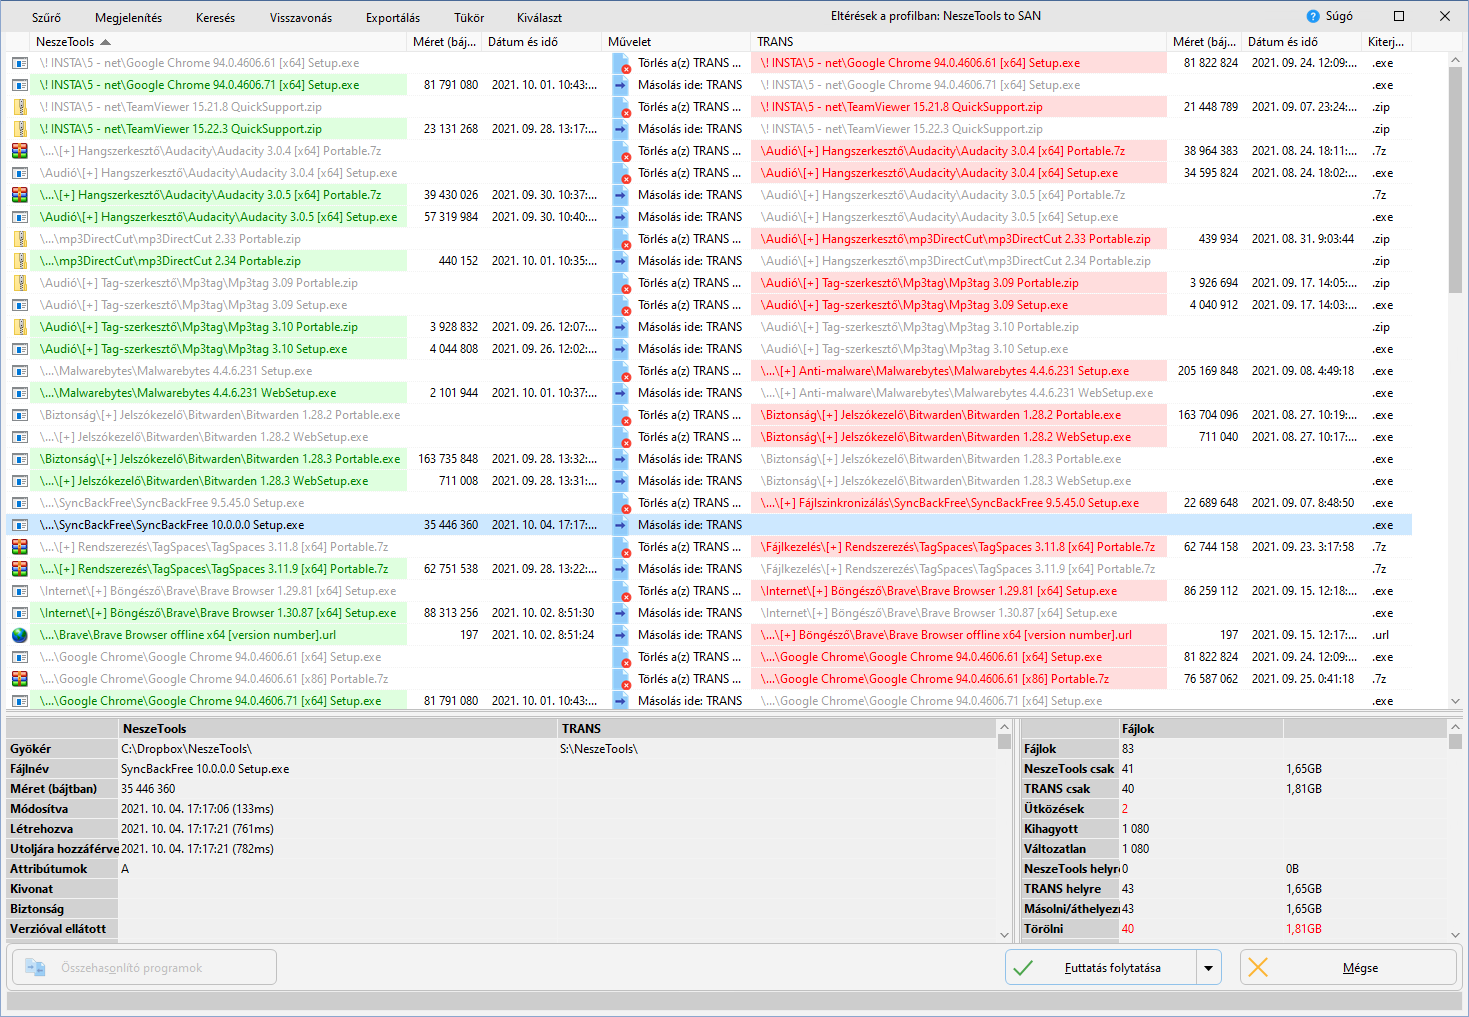Image resolution: width=1469 pixels, height=1017 pixels.
Task: Click TRANS header in details panel
Action: click(x=778, y=729)
